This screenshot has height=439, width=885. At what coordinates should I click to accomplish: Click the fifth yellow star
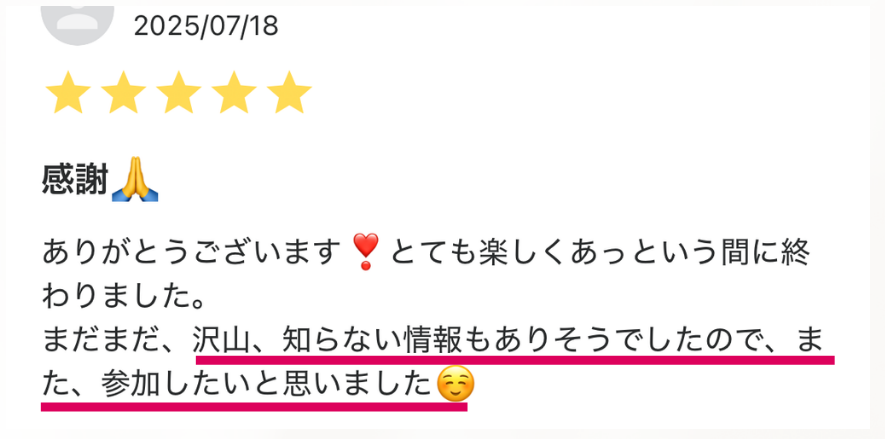coord(289,93)
